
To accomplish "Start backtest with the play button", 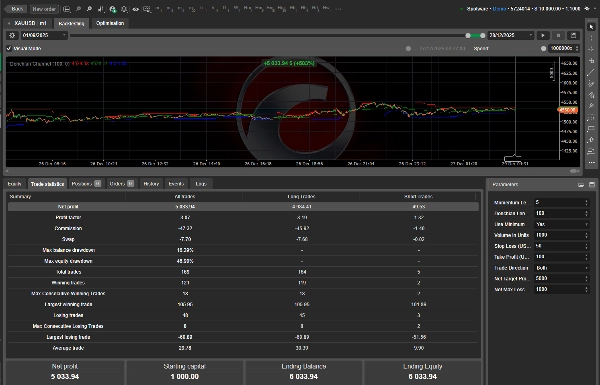I will (x=543, y=35).
